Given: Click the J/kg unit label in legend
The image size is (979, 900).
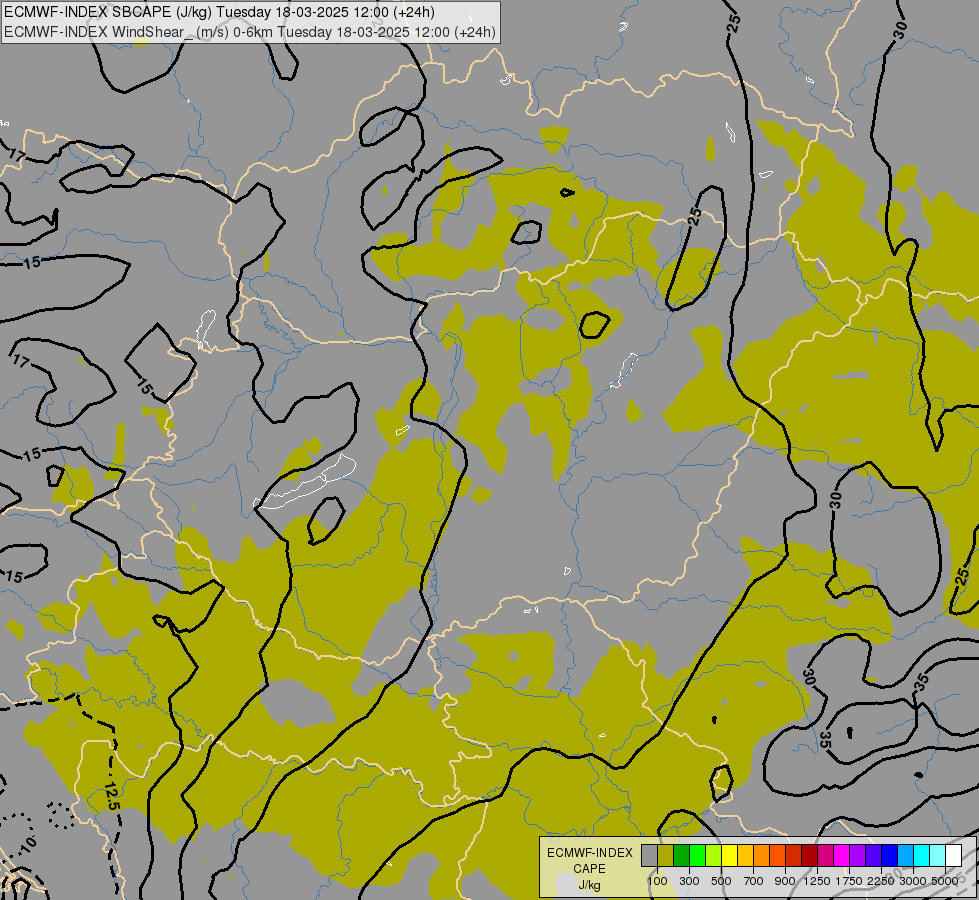Looking at the screenshot, I should (x=589, y=885).
